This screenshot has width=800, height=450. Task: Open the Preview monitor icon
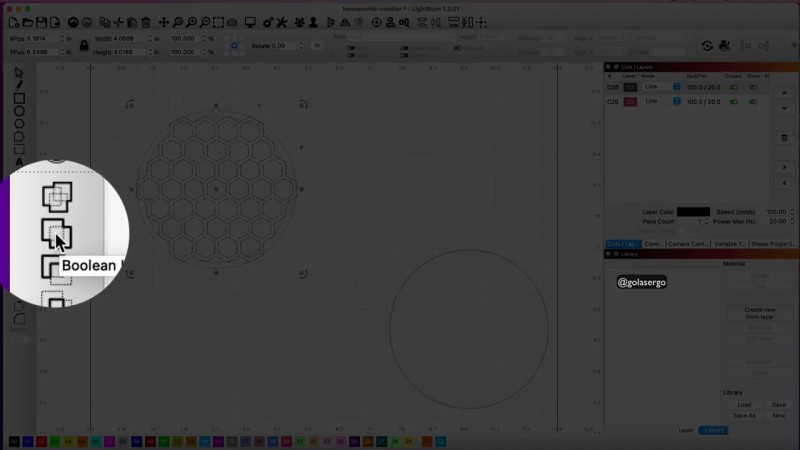tap(250, 22)
